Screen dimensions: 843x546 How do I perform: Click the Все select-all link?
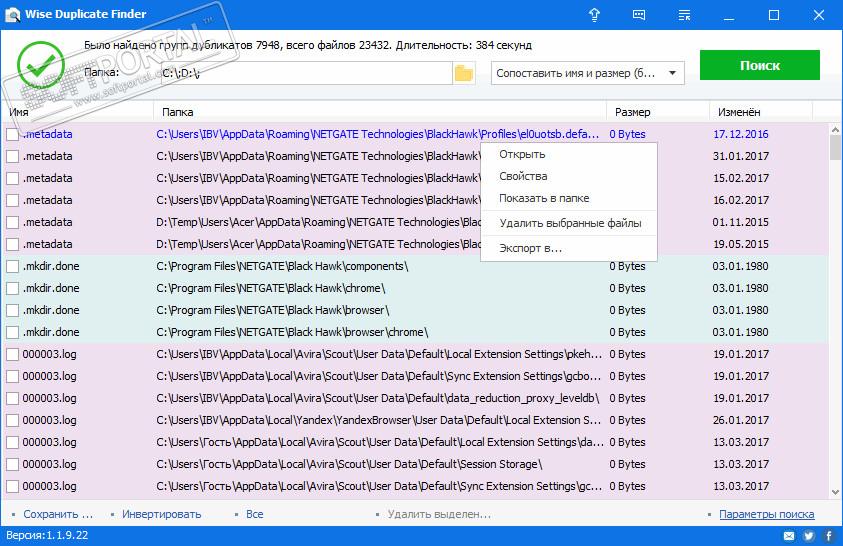pos(254,514)
